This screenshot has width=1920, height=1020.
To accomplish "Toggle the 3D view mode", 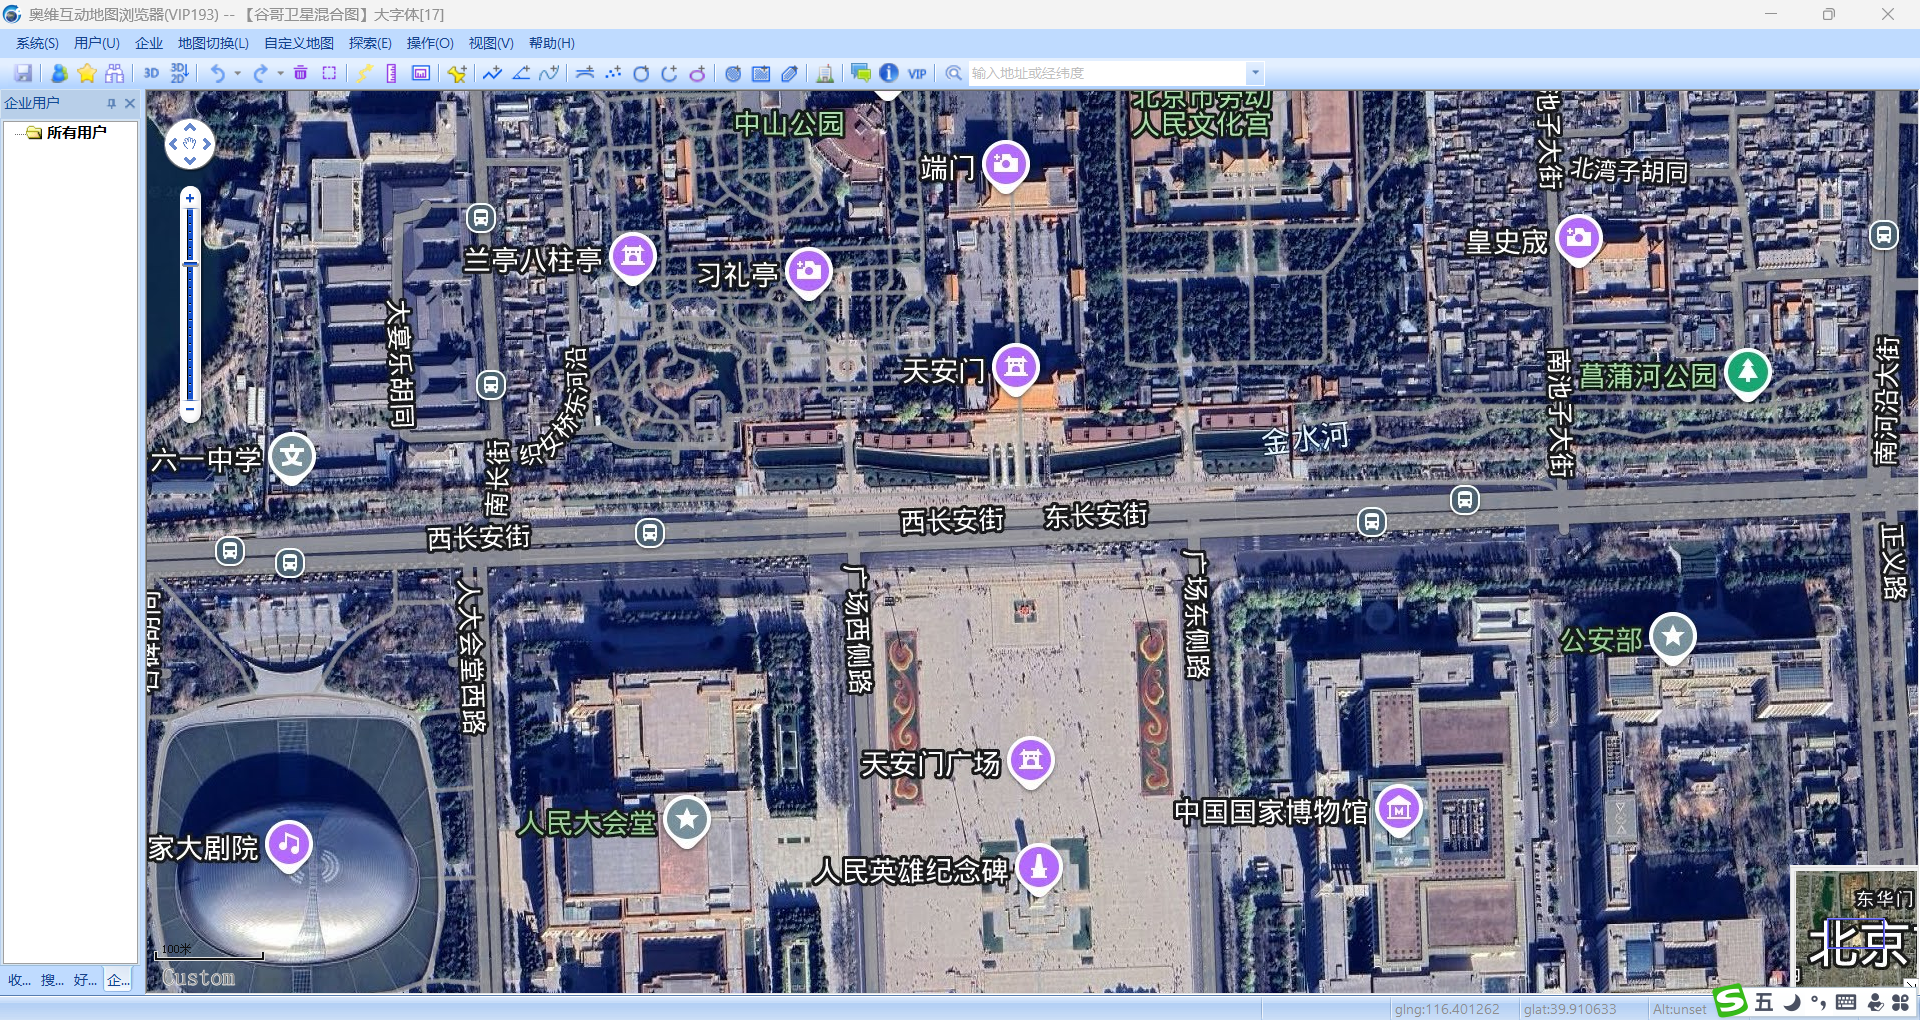I will click(x=151, y=73).
